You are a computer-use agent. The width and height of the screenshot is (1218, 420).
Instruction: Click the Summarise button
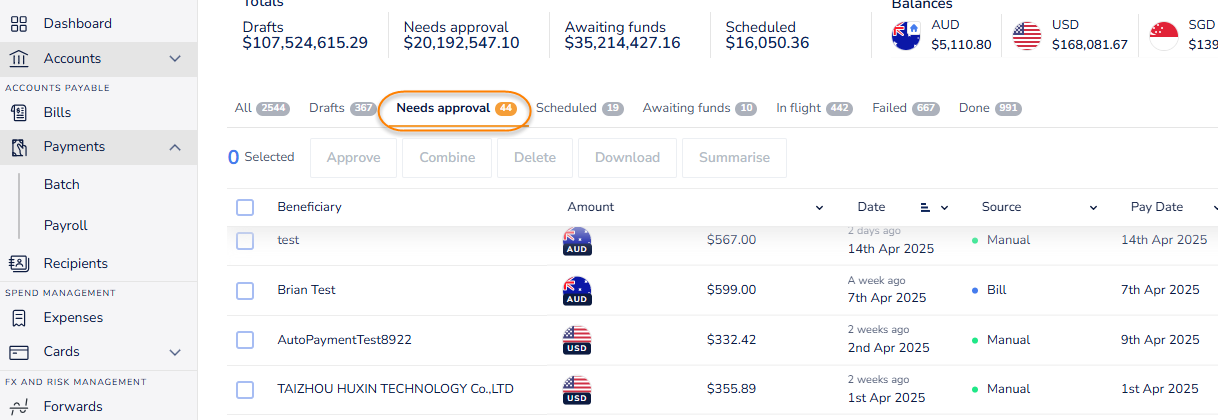[734, 158]
